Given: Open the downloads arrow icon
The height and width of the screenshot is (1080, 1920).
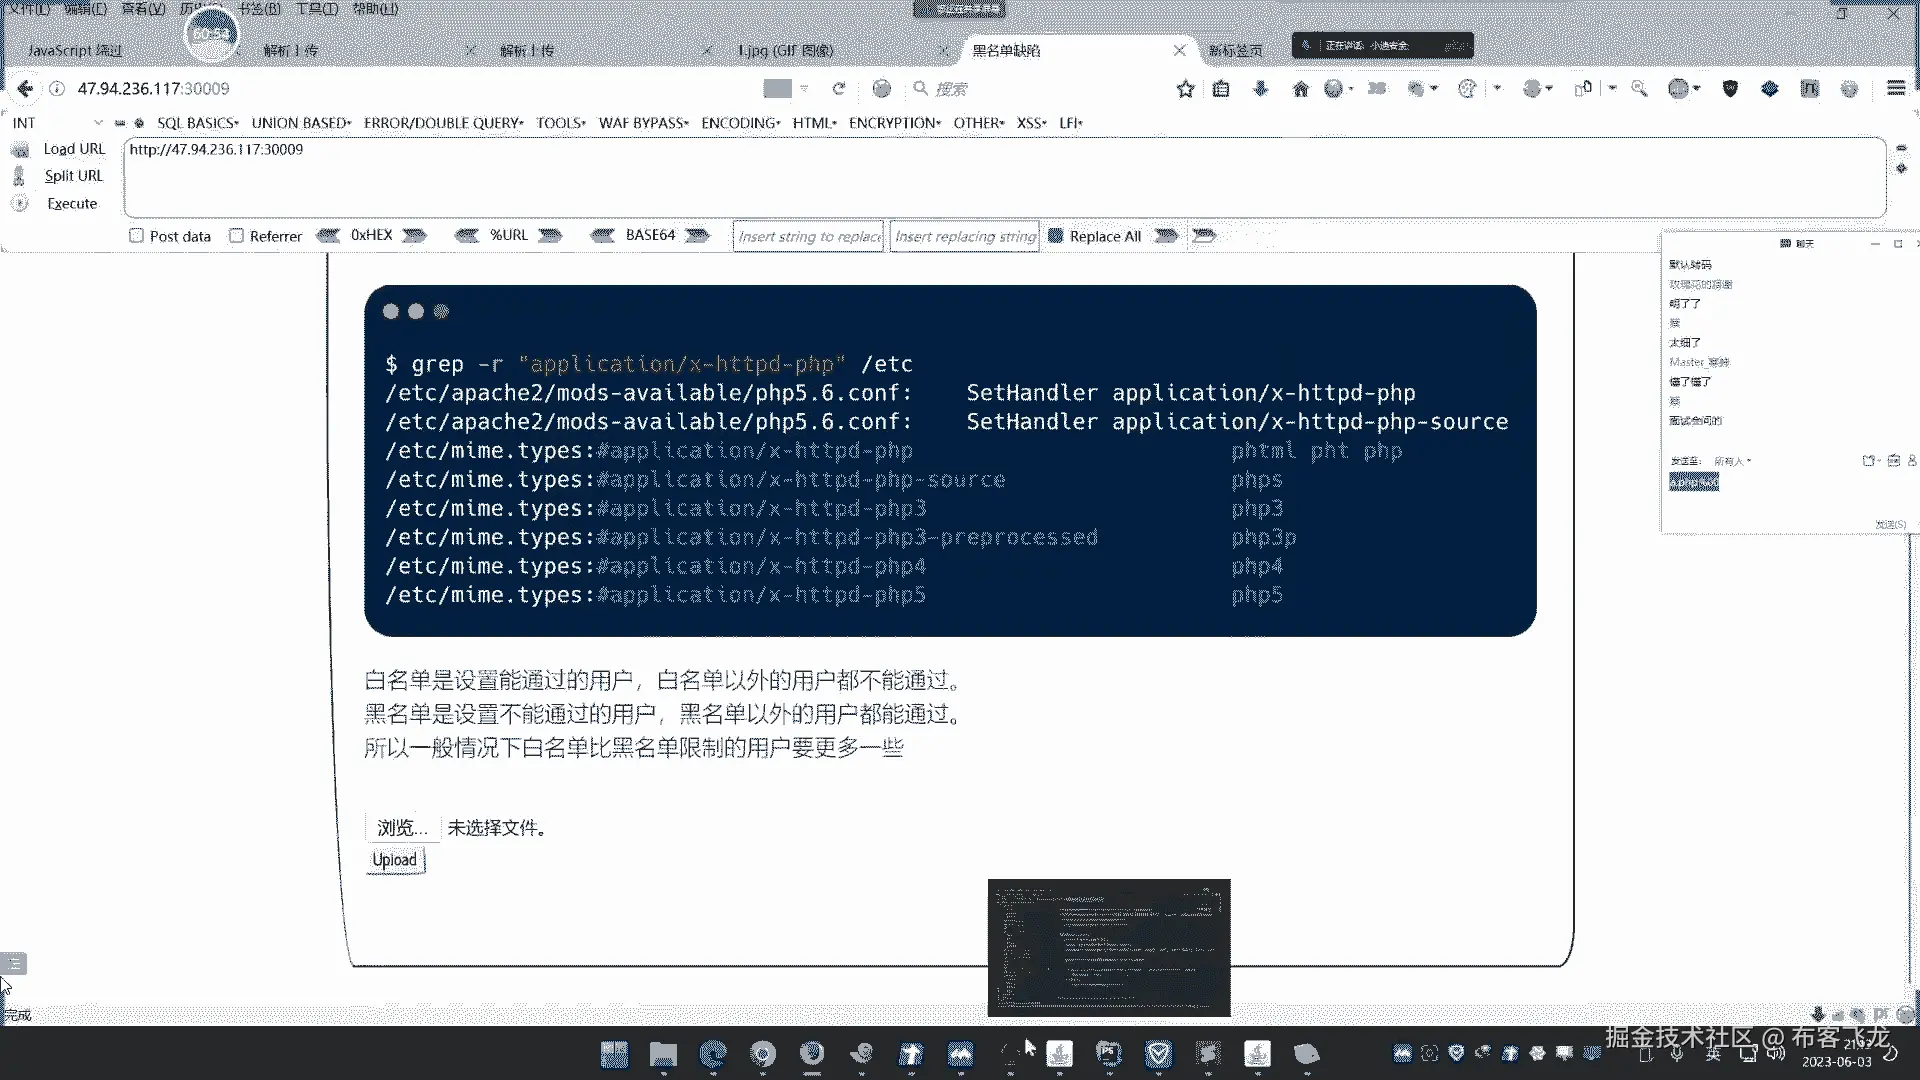Looking at the screenshot, I should click(1260, 89).
